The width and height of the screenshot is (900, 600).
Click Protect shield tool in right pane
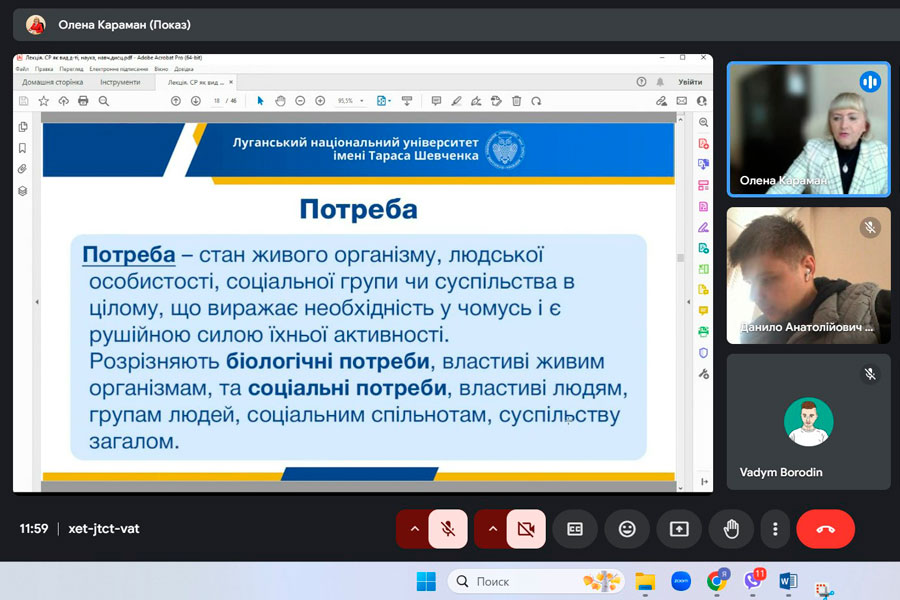(x=703, y=353)
